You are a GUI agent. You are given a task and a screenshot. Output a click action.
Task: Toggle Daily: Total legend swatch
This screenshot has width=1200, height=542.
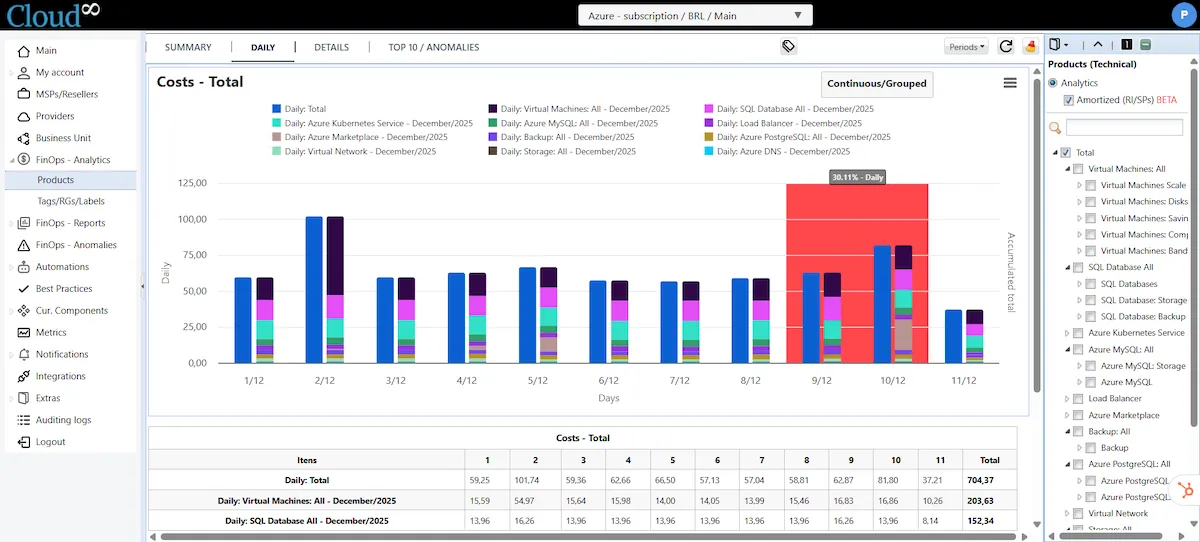(277, 109)
